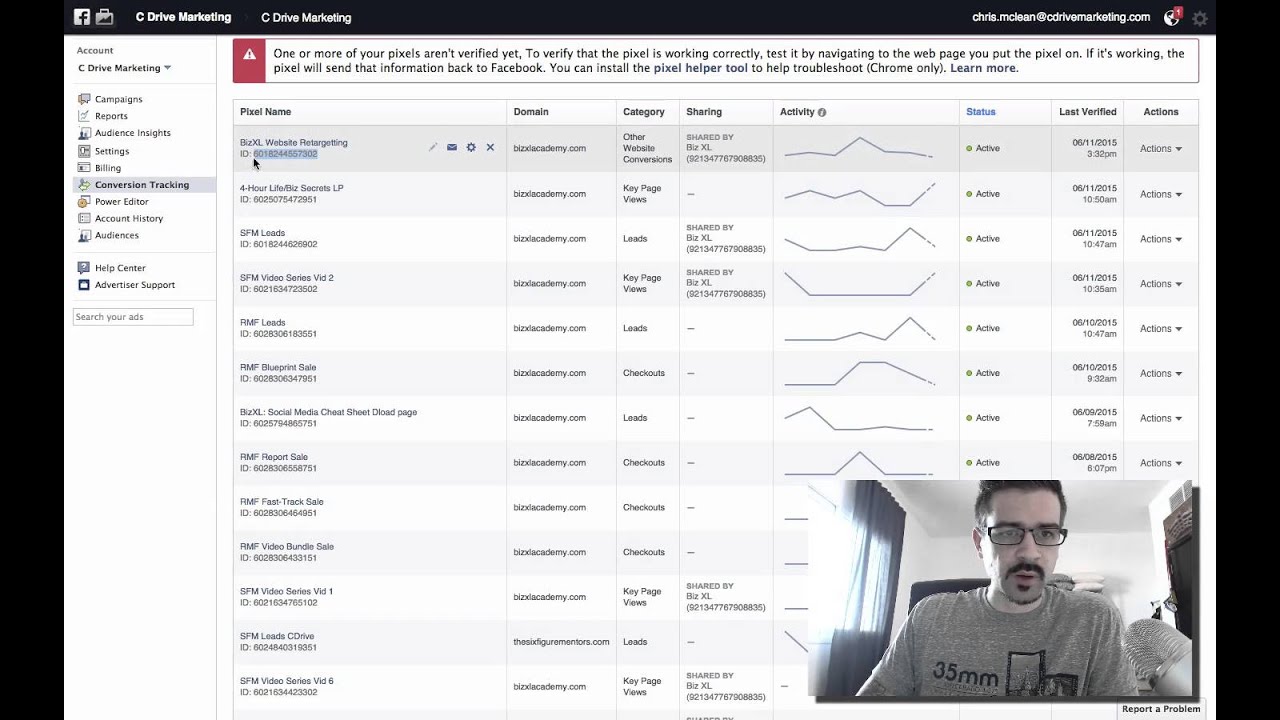
Task: Click the pixel helper tool link
Action: (701, 68)
